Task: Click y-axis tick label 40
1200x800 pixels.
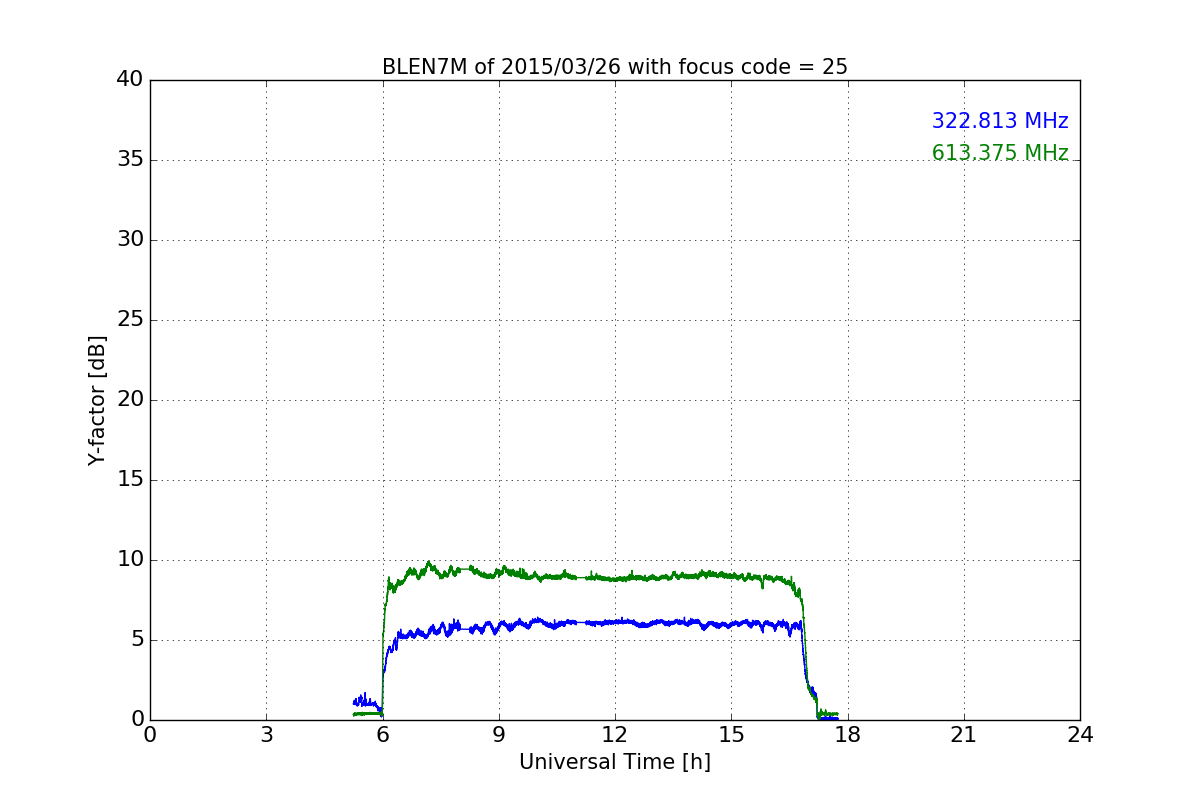Action: coord(130,80)
